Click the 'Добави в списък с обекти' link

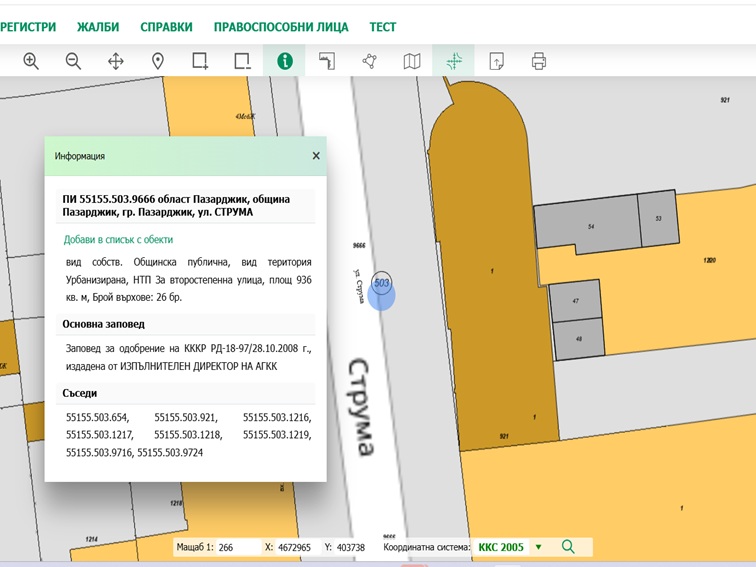click(x=118, y=240)
